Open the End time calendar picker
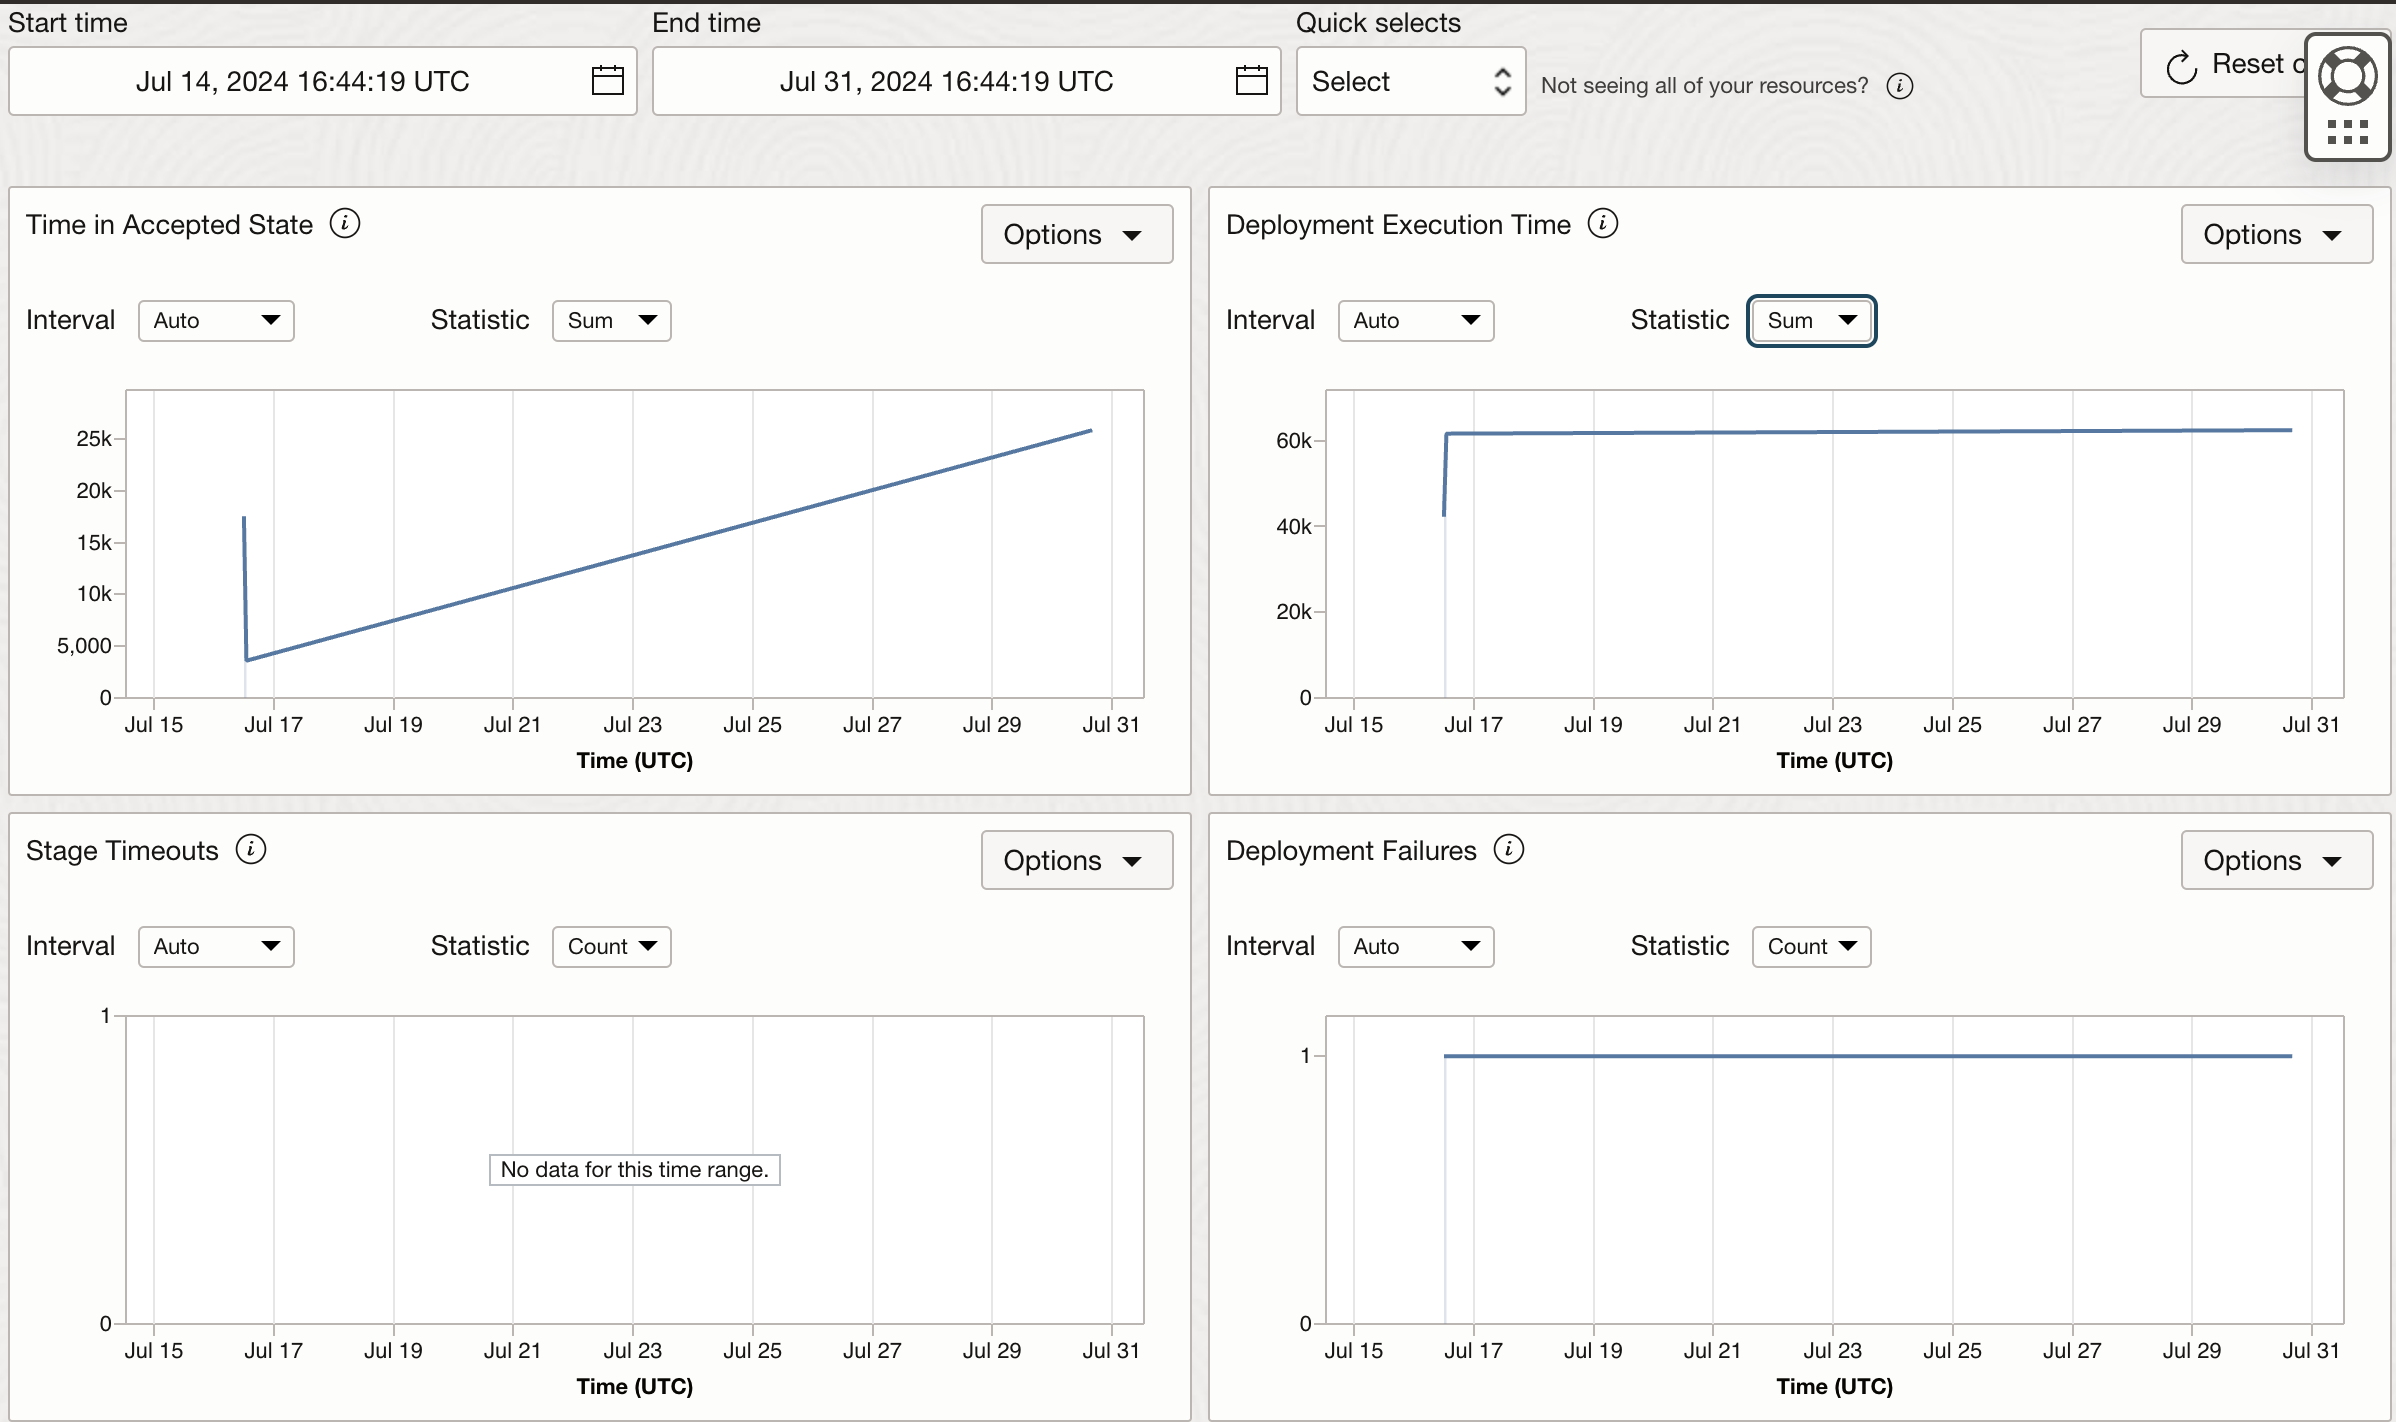 tap(1252, 81)
